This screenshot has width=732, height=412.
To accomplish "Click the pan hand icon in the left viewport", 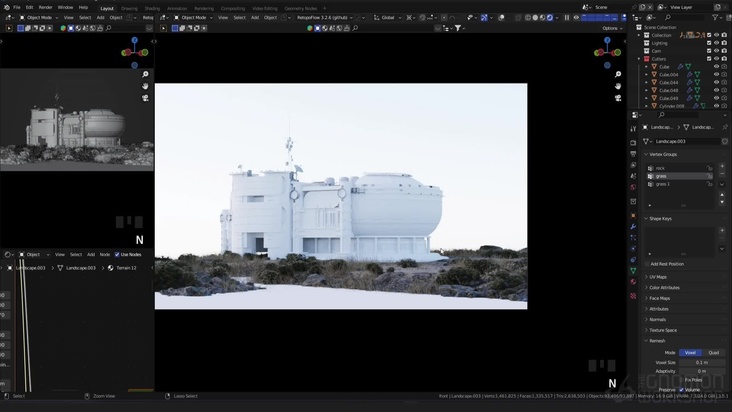I will [145, 86].
